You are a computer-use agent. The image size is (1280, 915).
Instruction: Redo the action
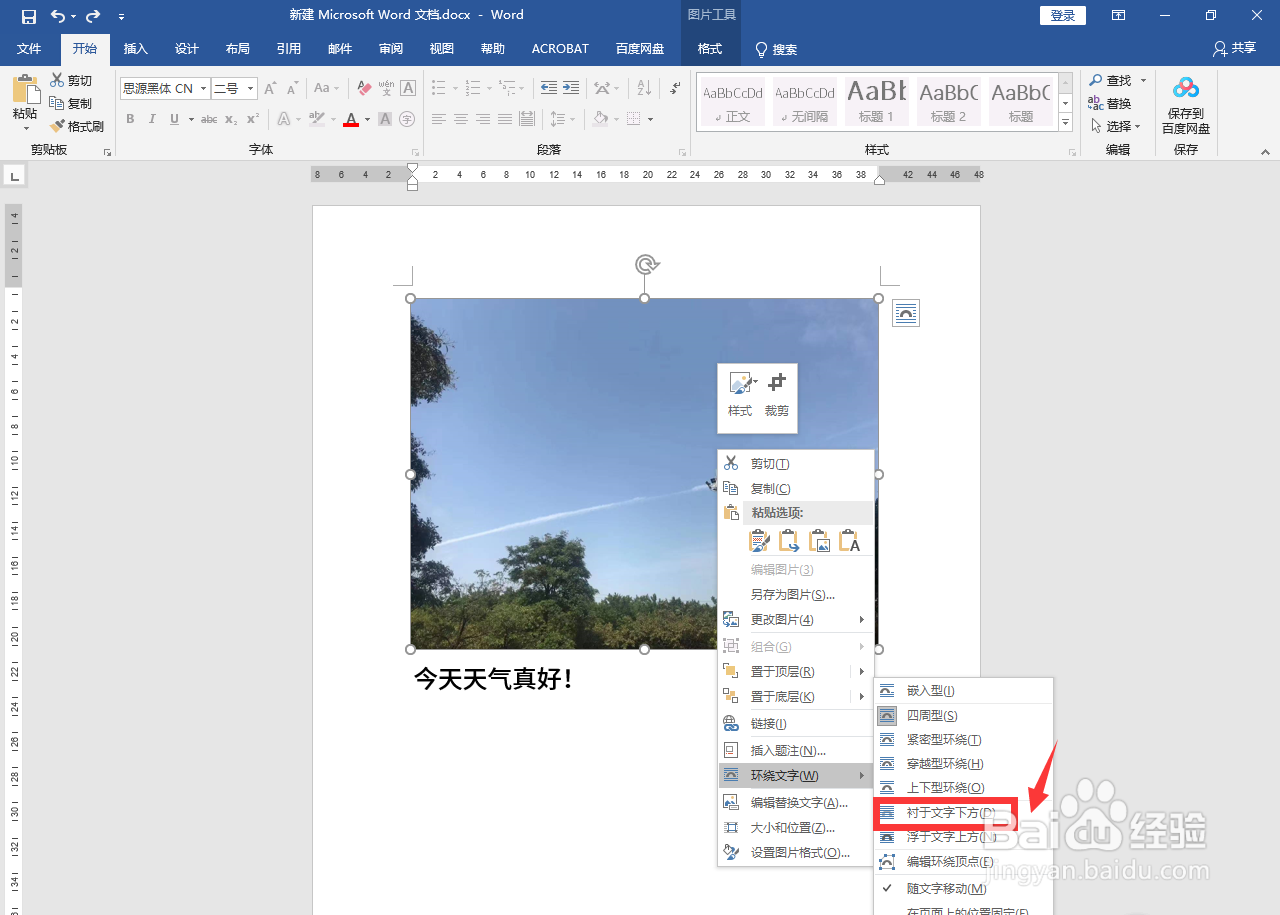(93, 16)
